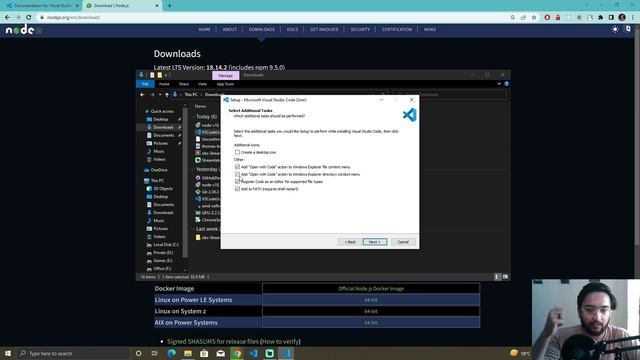Open the View ribbon tab in File Explorer
The image size is (640, 360).
(202, 84)
